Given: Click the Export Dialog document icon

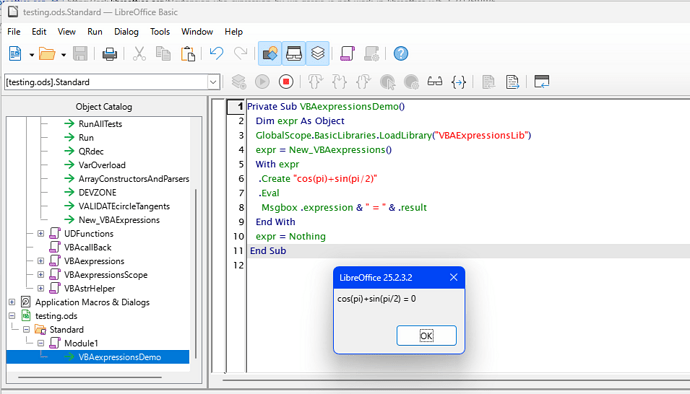Looking at the screenshot, I should 512,82.
